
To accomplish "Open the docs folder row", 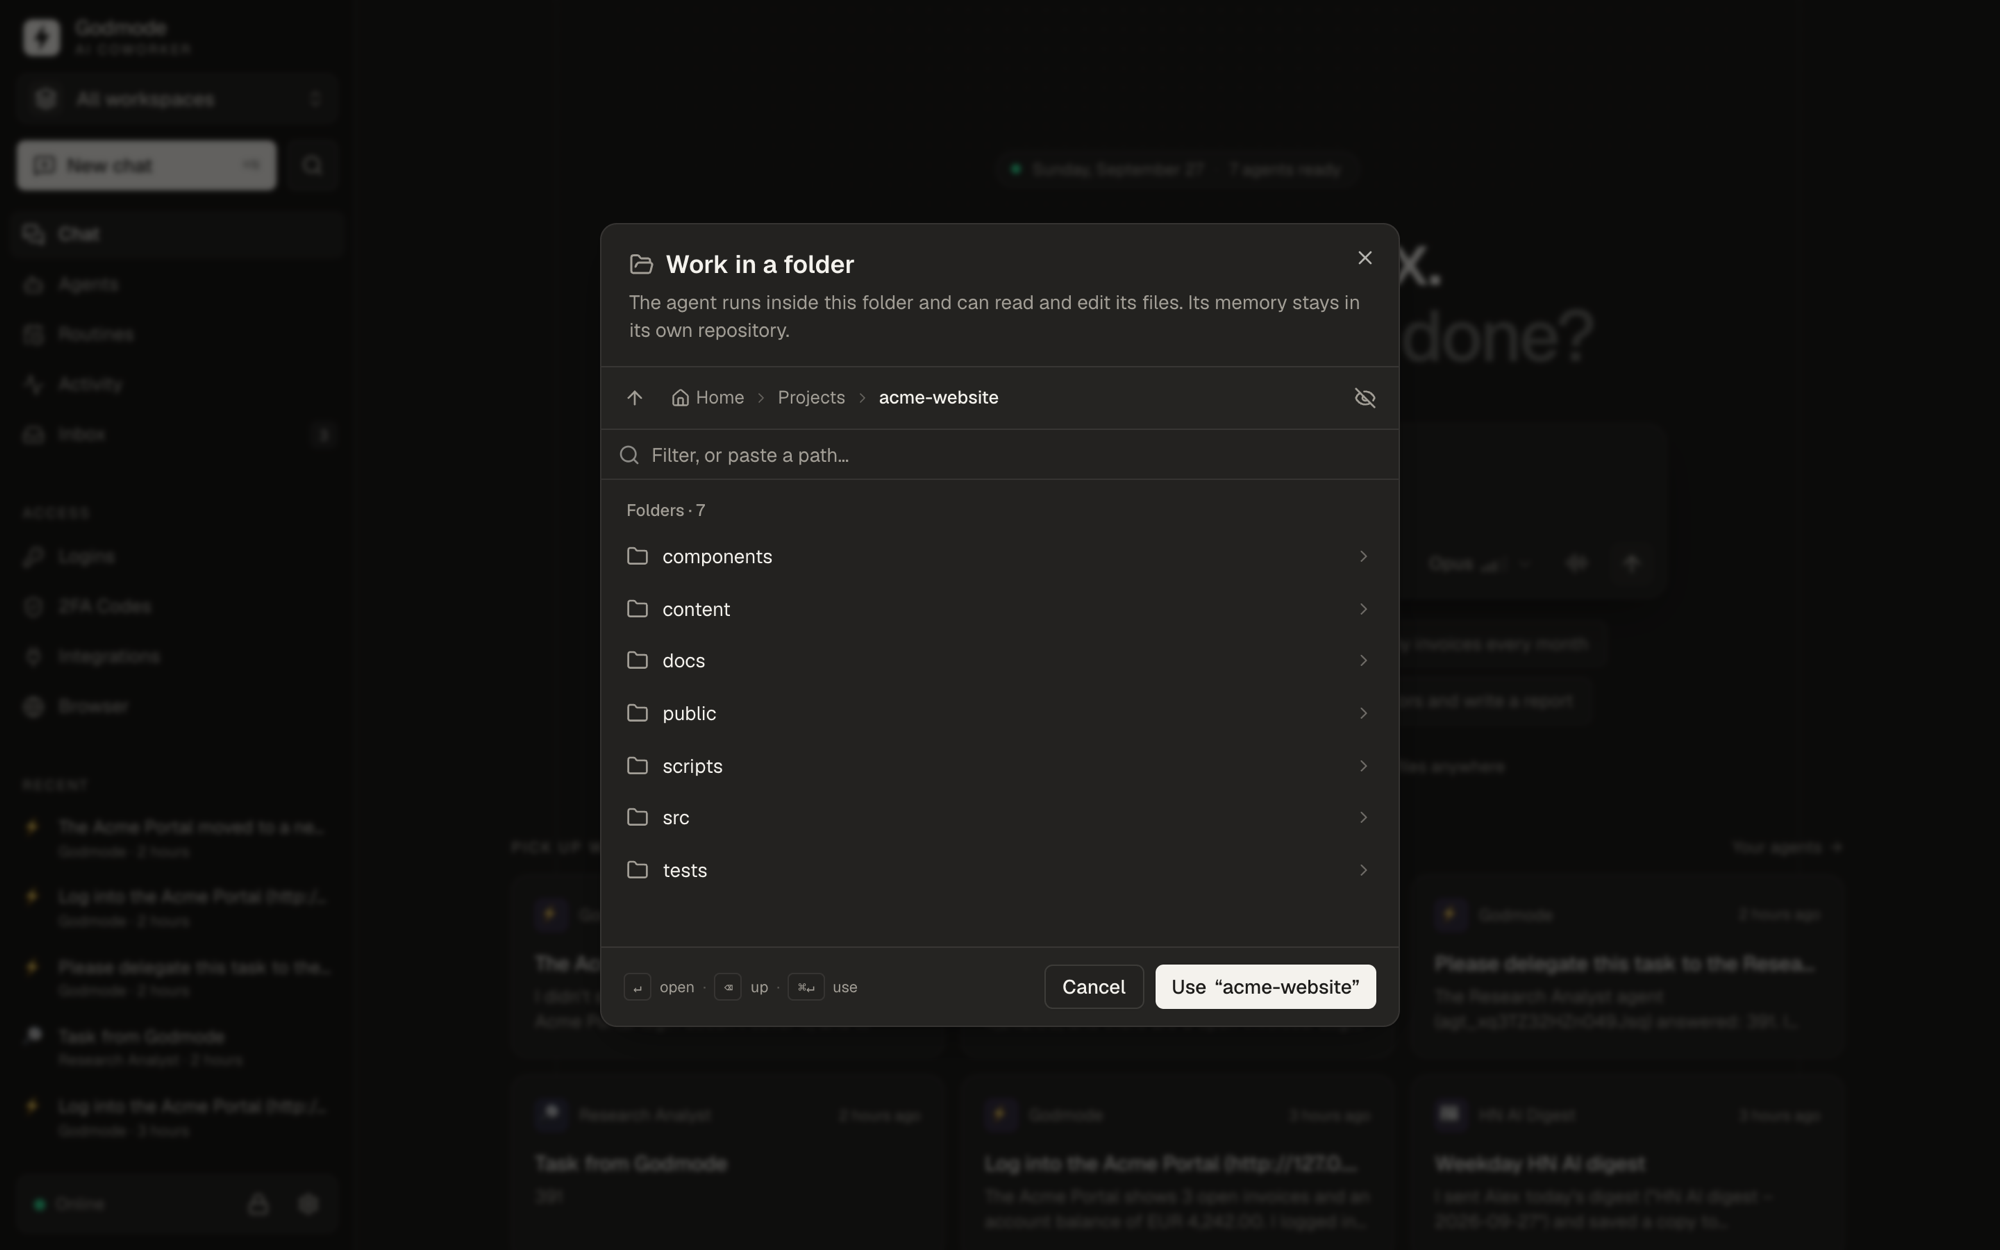I will click(999, 661).
